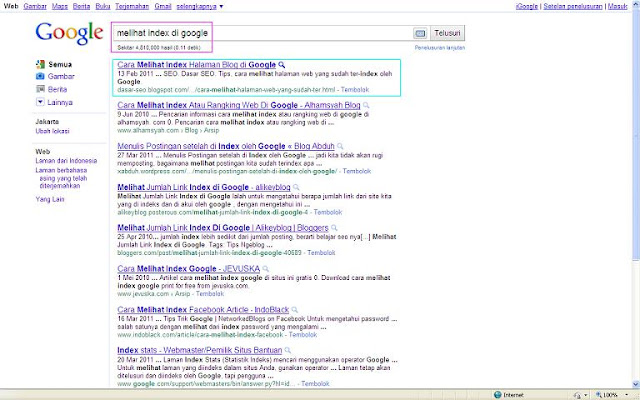The image size is (640, 400).
Task: Open result Menulis Postingan setelah di Index
Action: 226,146
